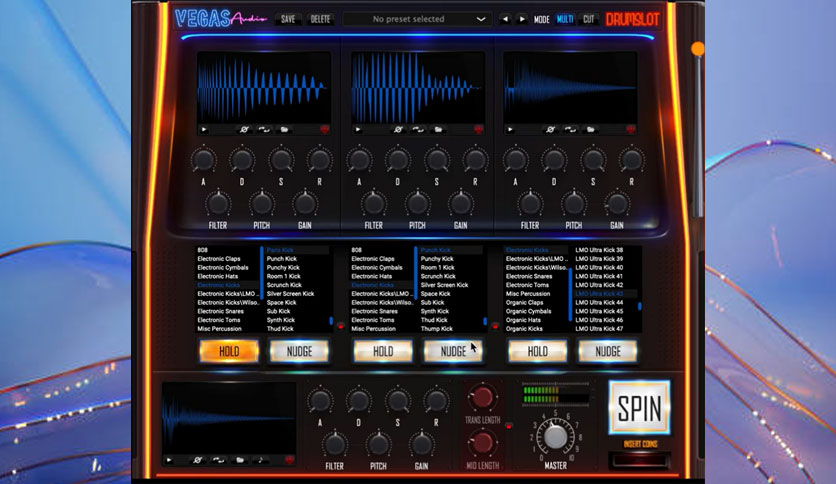Image resolution: width=836 pixels, height=484 pixels.
Task: Play the first slot's waveform sample
Action: point(204,130)
